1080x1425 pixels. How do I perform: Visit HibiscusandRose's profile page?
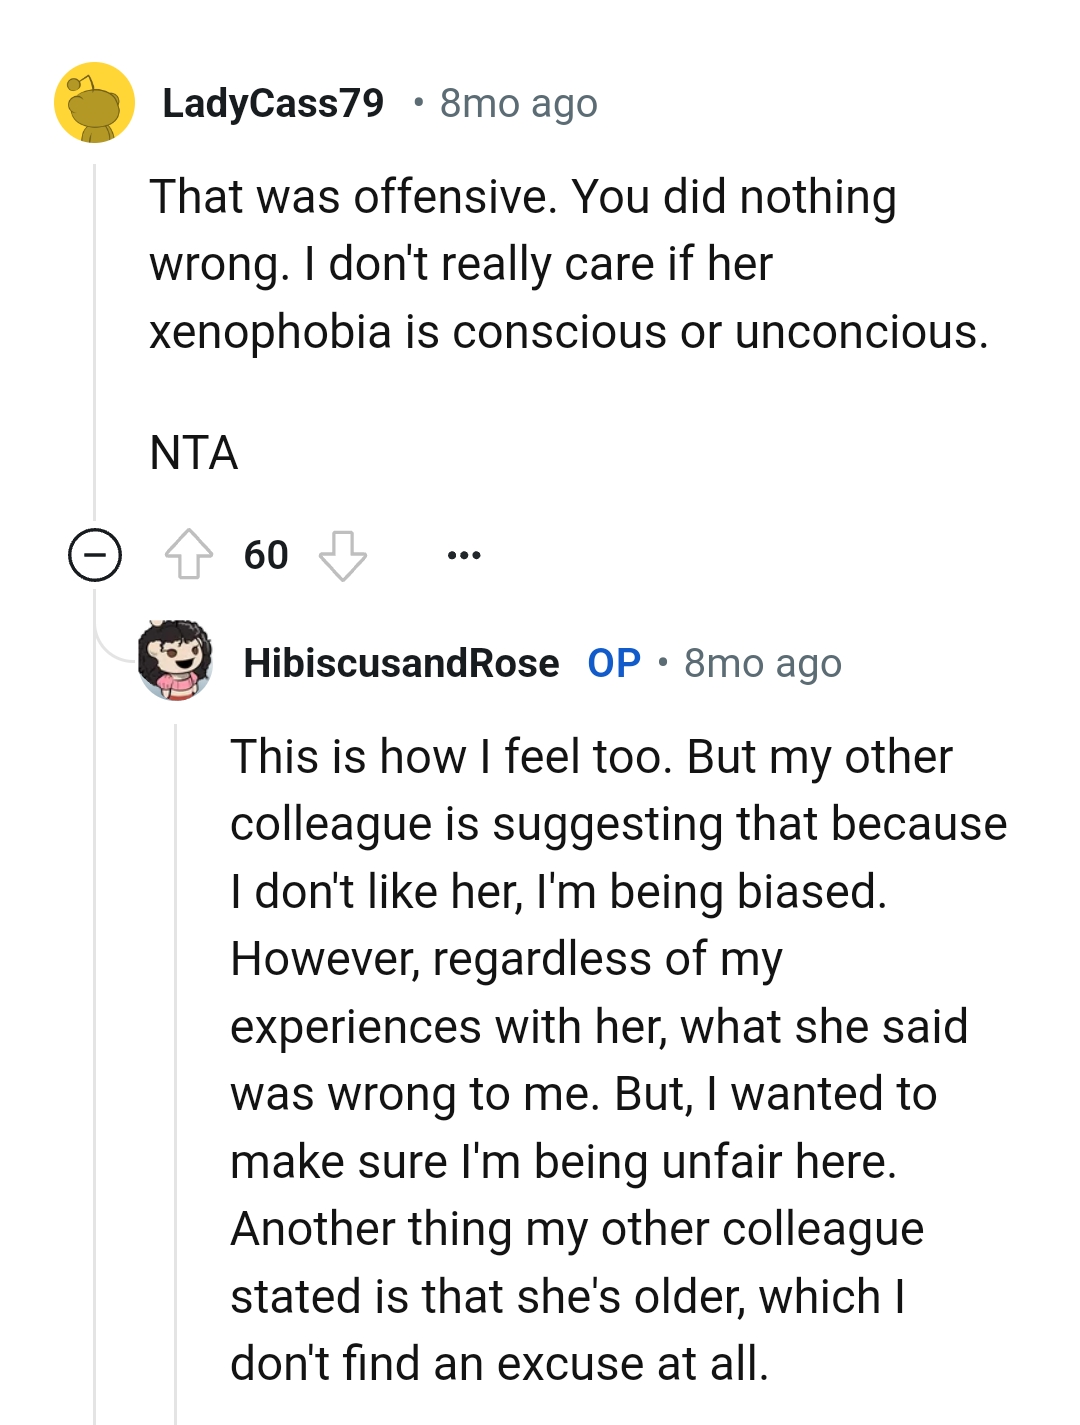pos(402,662)
